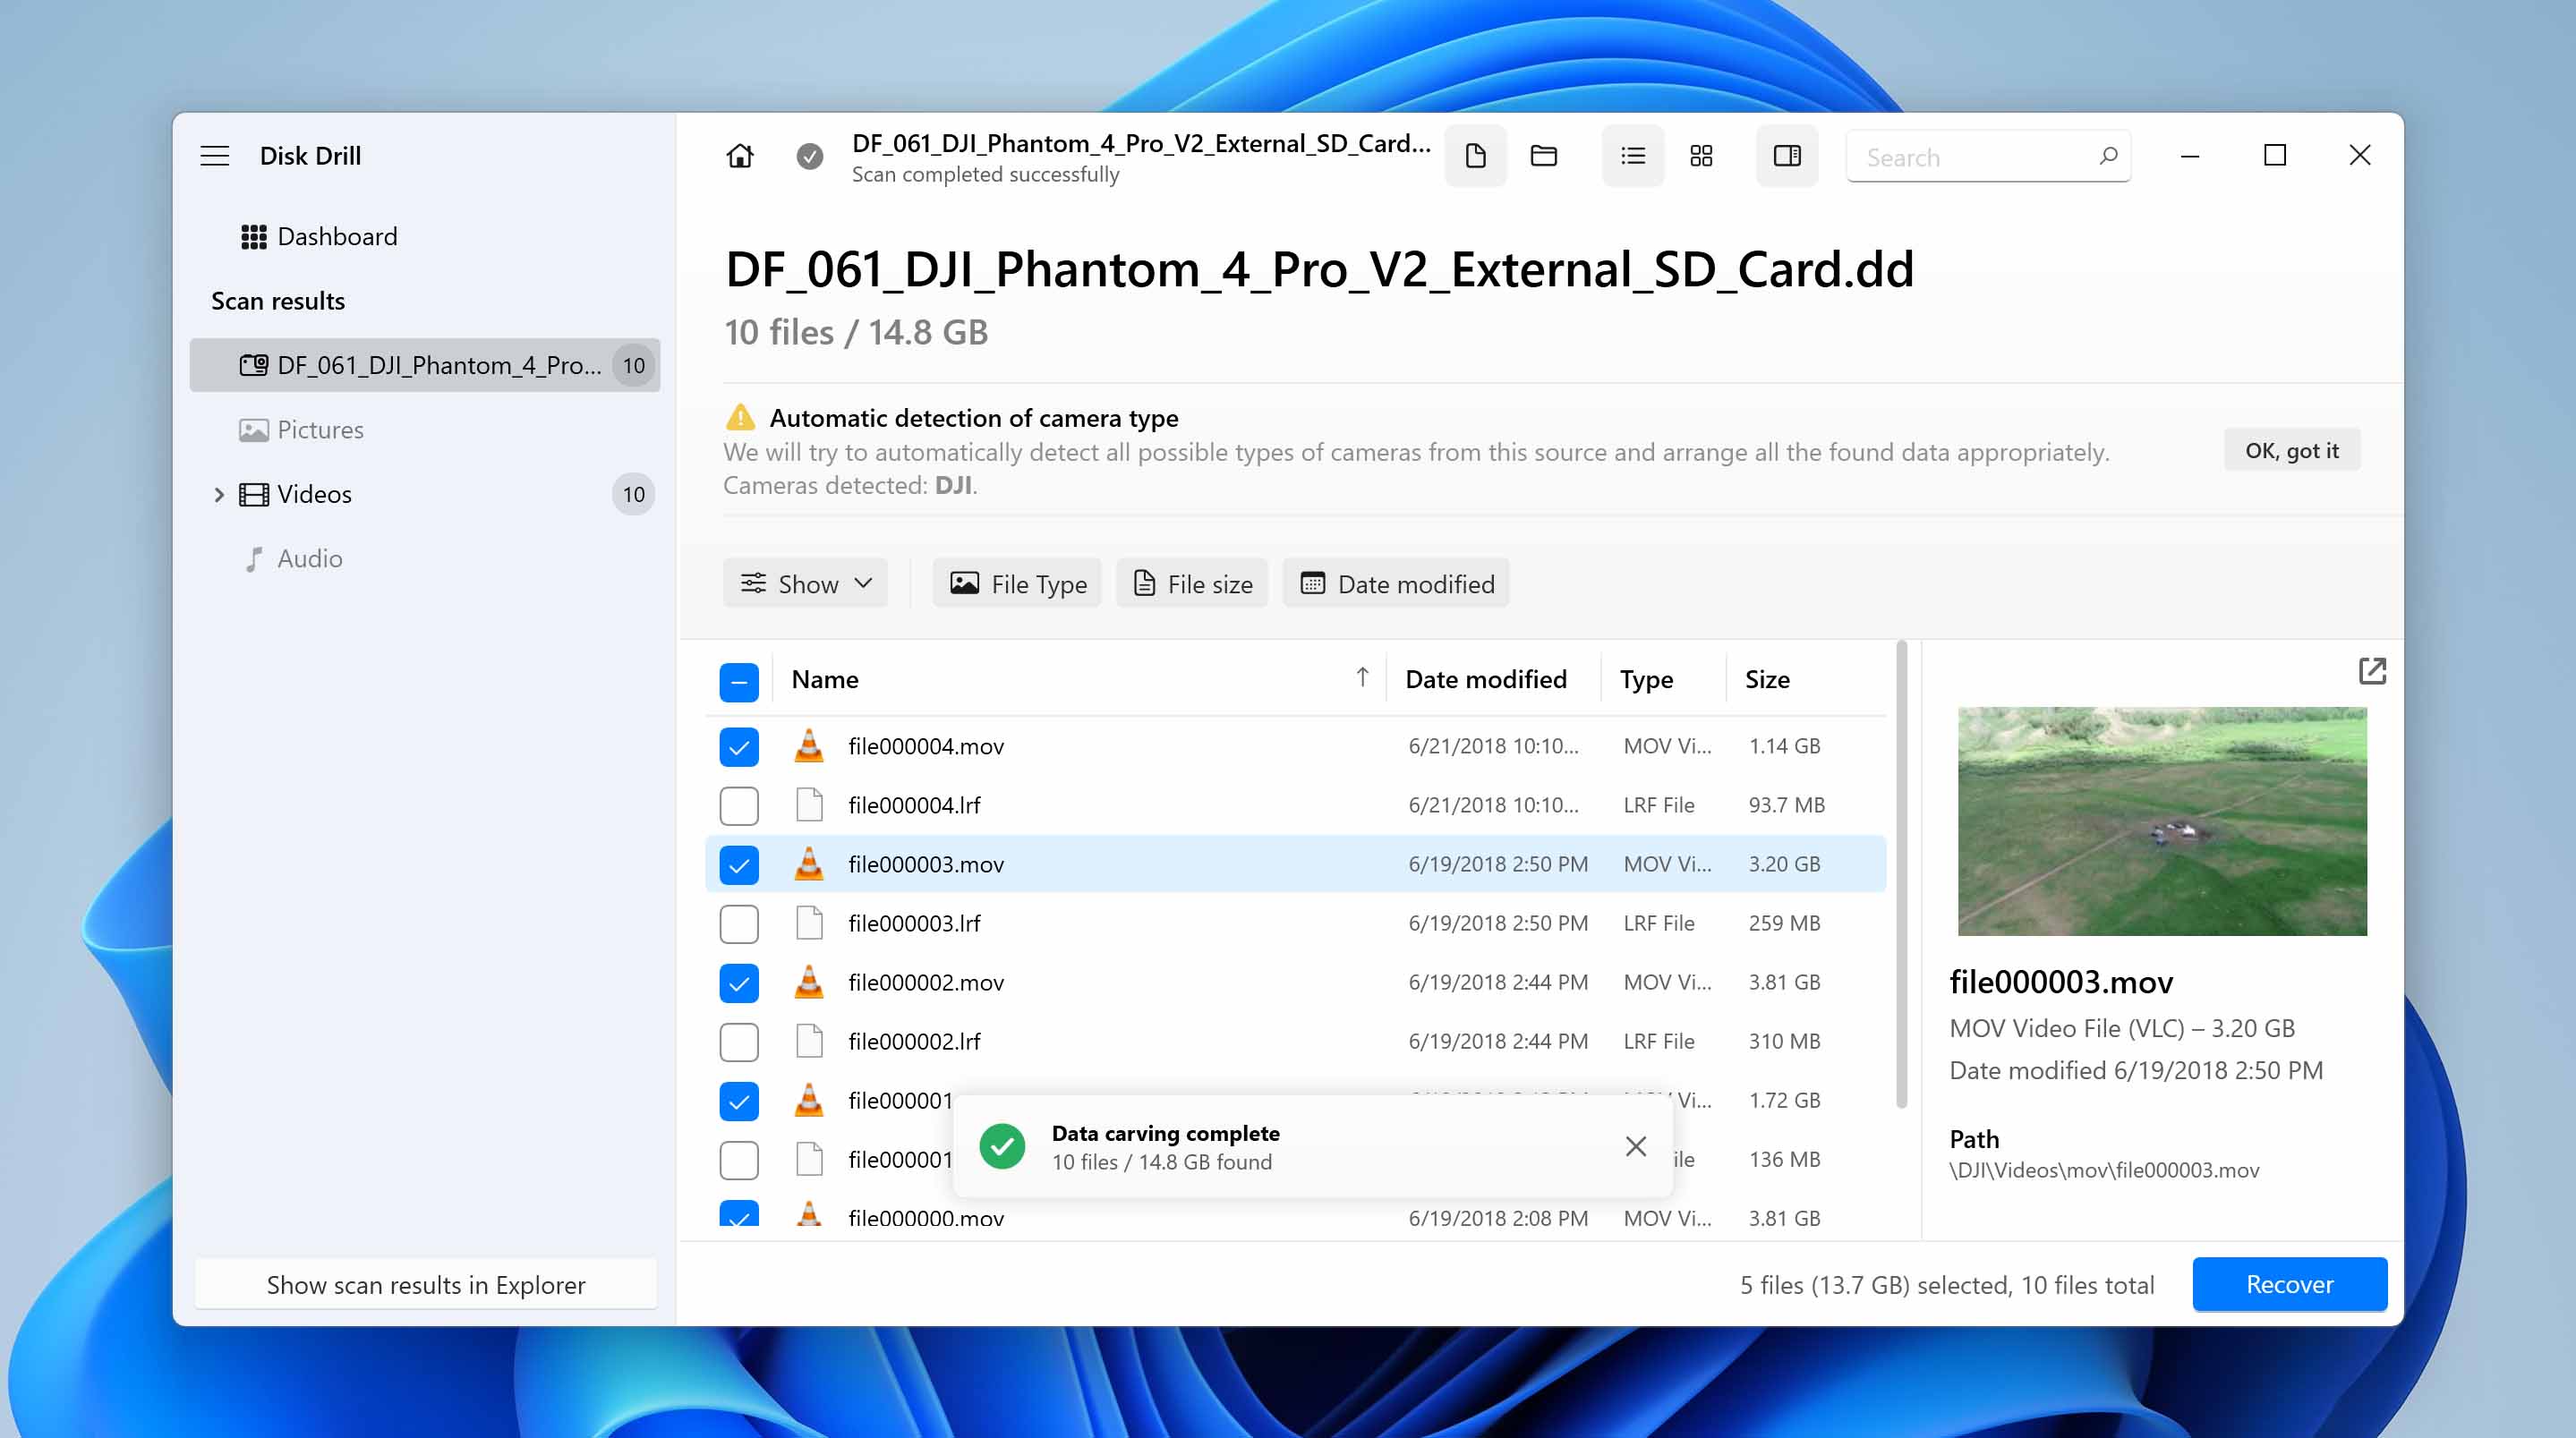
Task: Go to home via the house icon
Action: [x=740, y=156]
